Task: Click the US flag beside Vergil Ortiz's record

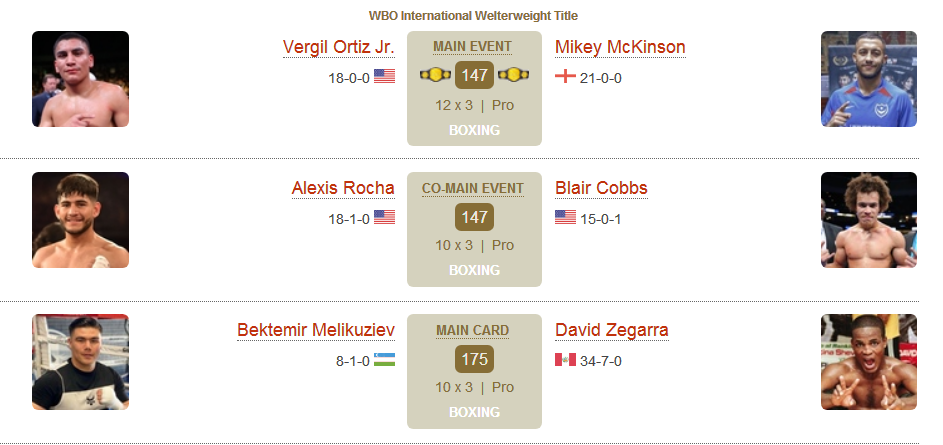Action: click(x=384, y=76)
